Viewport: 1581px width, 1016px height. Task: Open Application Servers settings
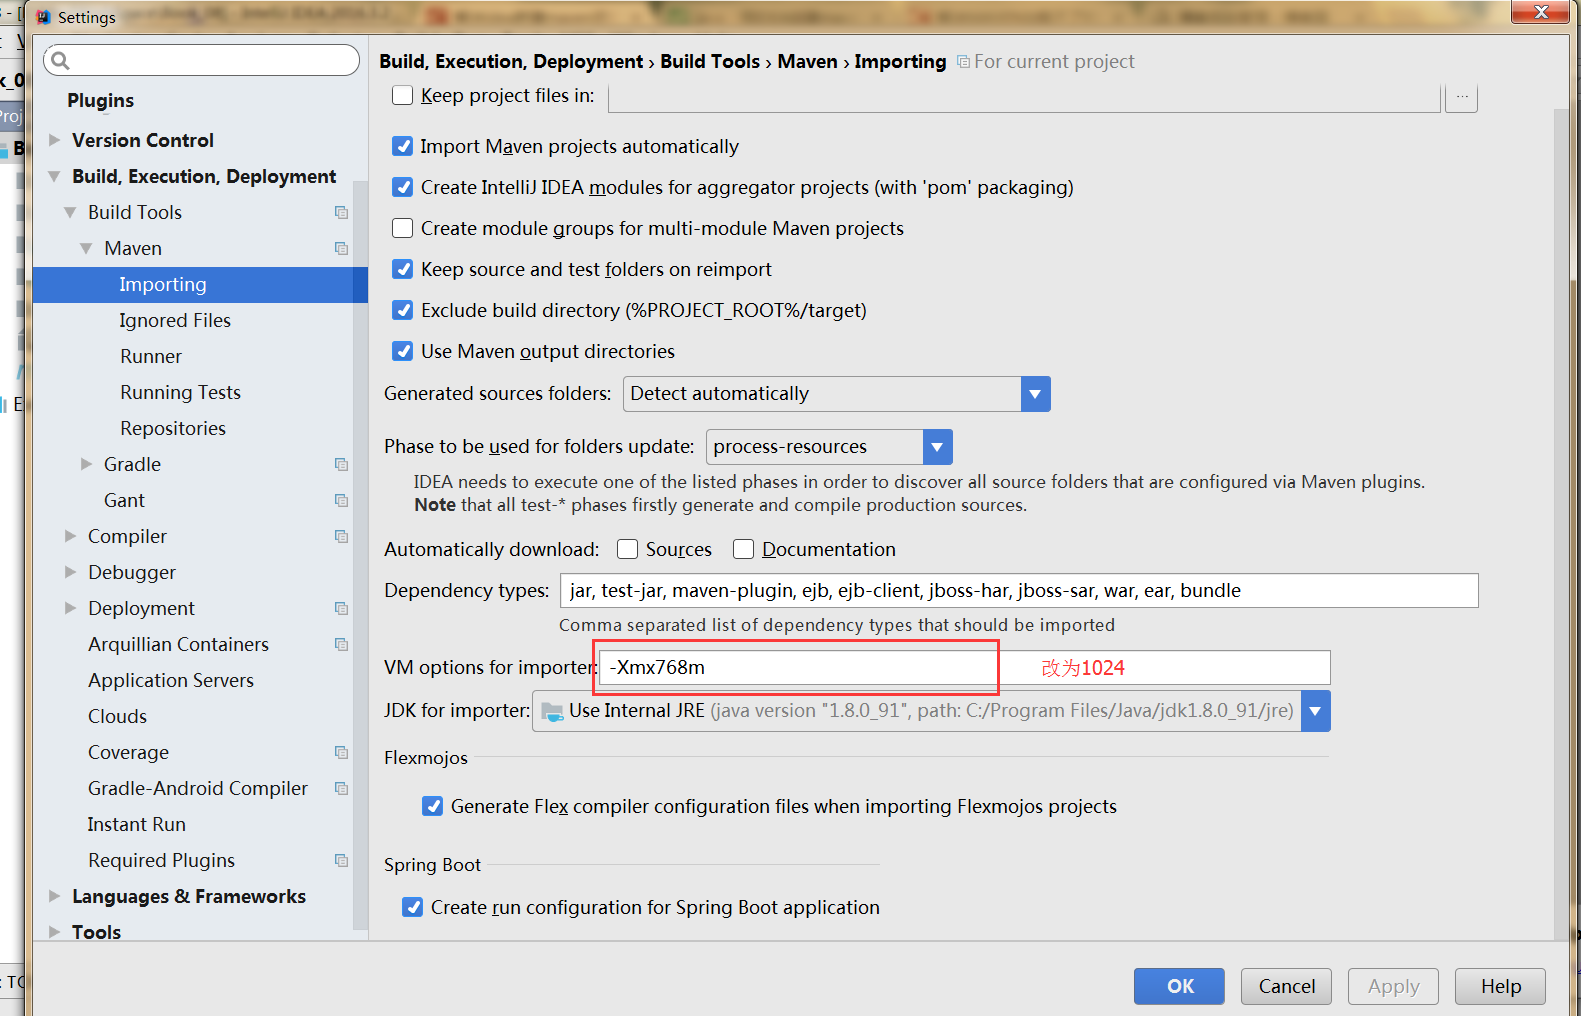(171, 680)
